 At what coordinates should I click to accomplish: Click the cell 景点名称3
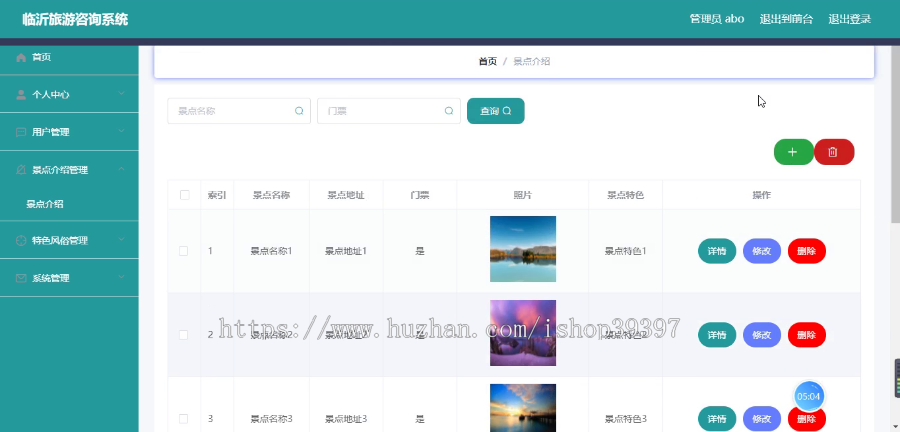pos(271,418)
